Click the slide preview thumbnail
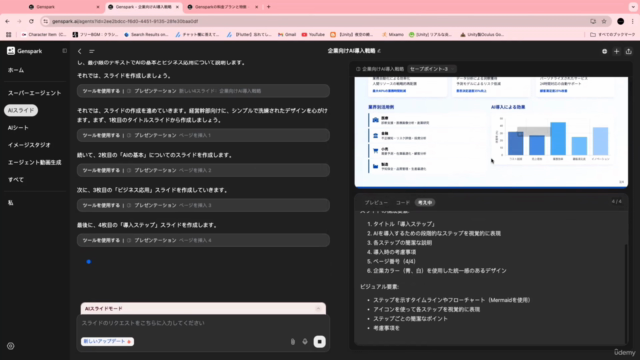640x360 pixels. click(x=491, y=132)
